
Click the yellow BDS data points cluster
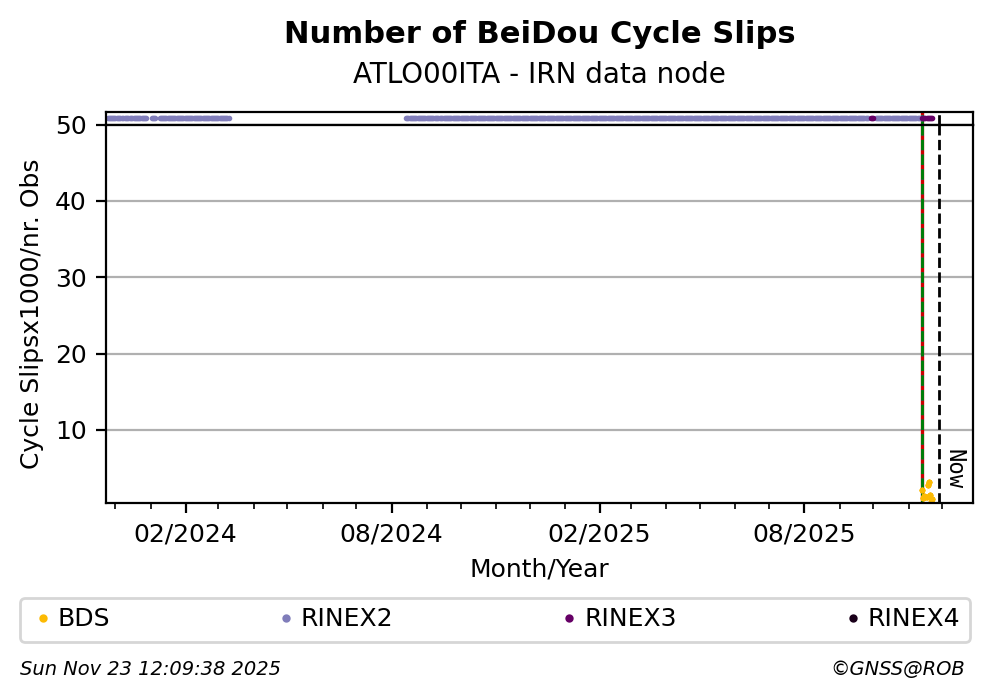pyautogui.click(x=927, y=492)
